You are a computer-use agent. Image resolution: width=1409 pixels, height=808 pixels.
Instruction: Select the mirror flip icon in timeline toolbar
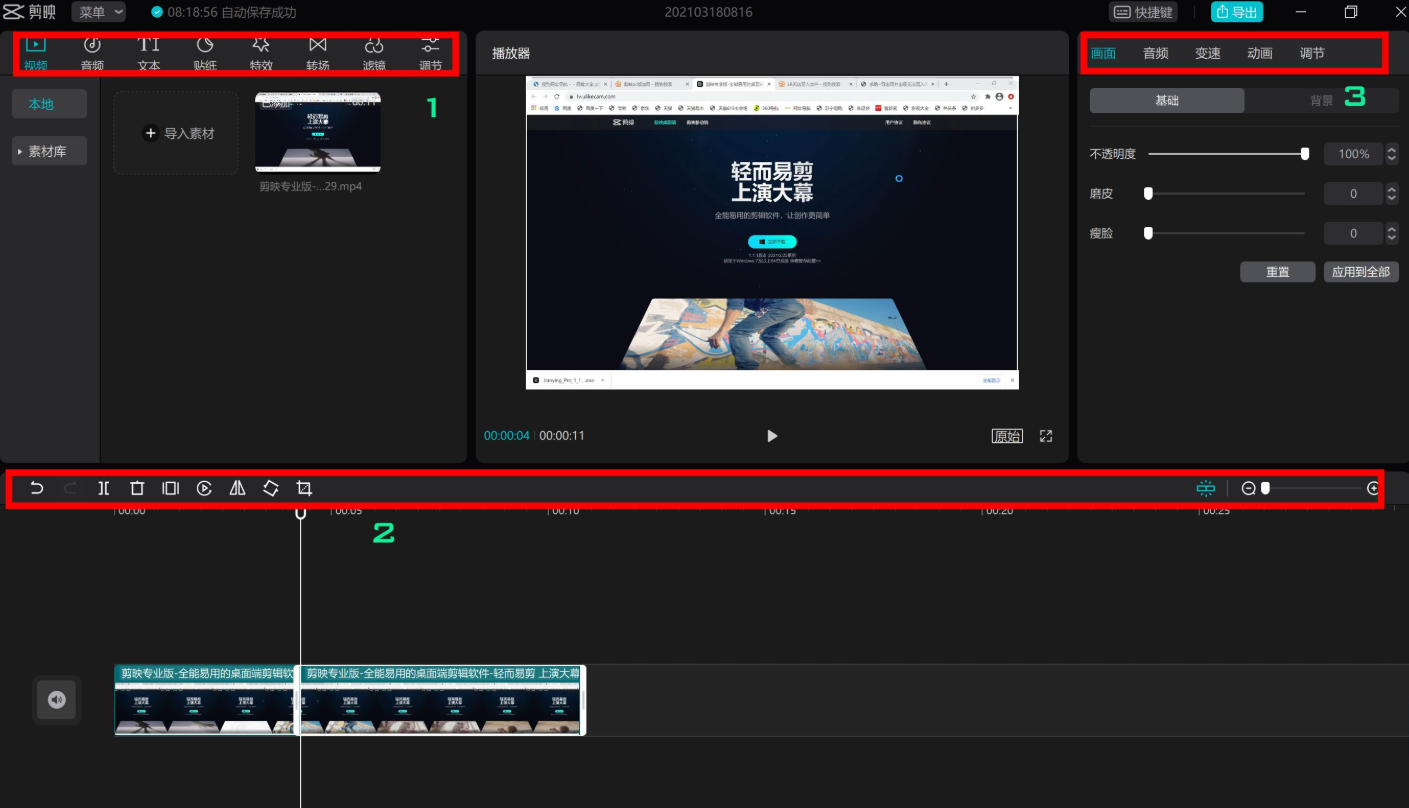(x=237, y=488)
